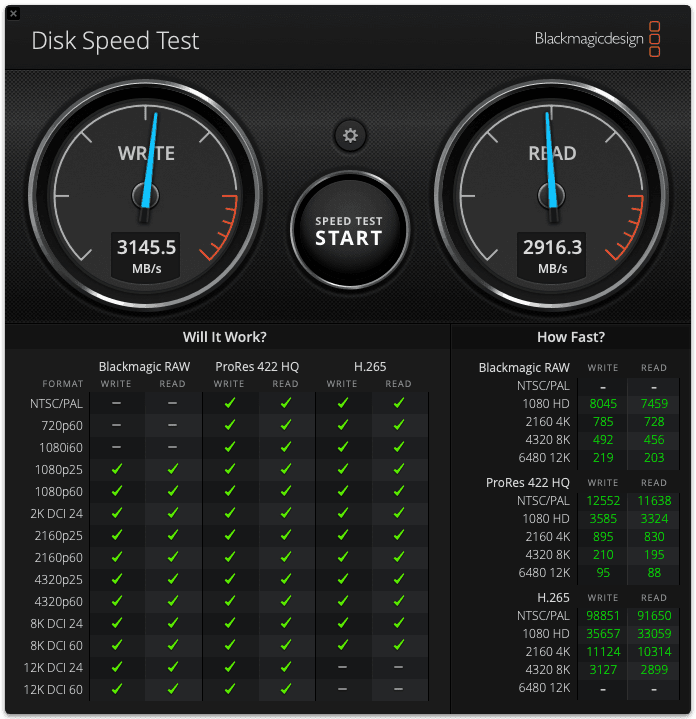696x719 pixels.
Task: Click ProRes 2160 4K read value 830
Action: coord(654,536)
